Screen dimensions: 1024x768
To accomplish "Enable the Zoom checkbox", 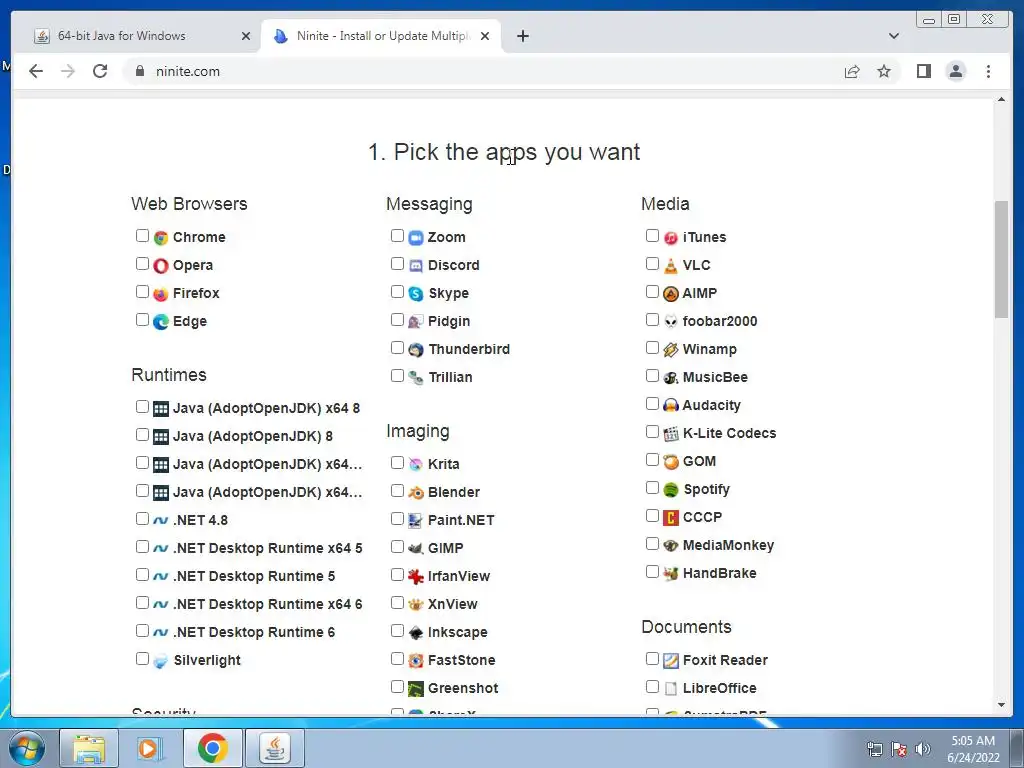I will (397, 236).
